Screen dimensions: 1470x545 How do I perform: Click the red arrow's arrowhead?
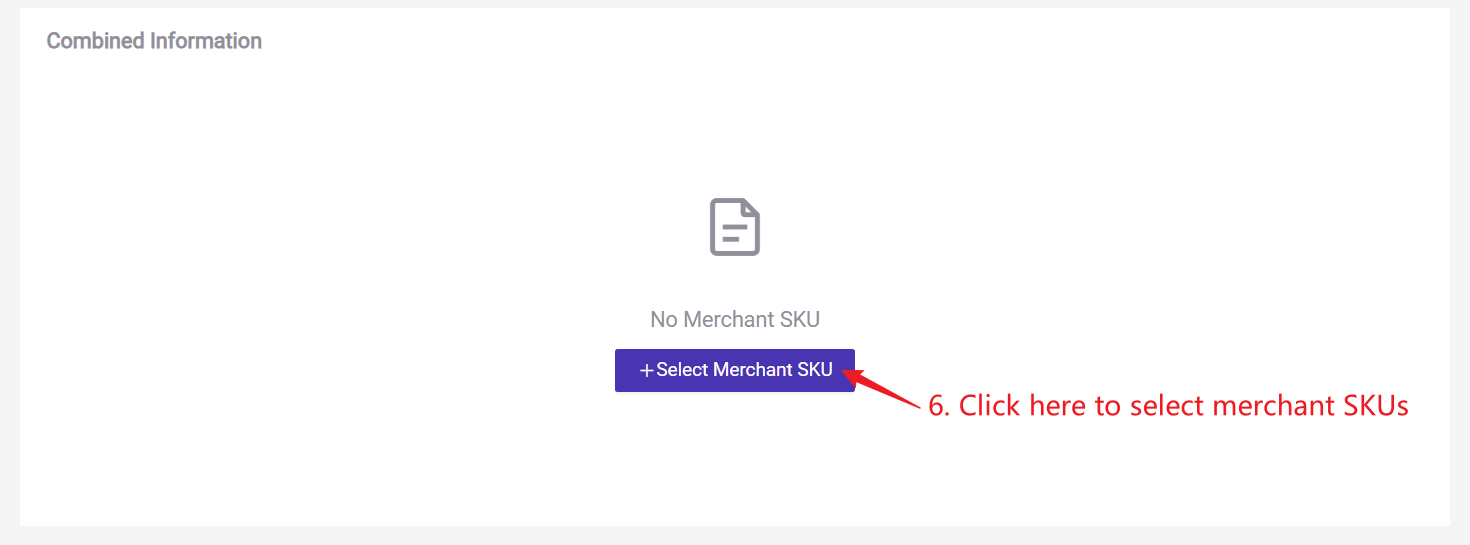(x=851, y=374)
